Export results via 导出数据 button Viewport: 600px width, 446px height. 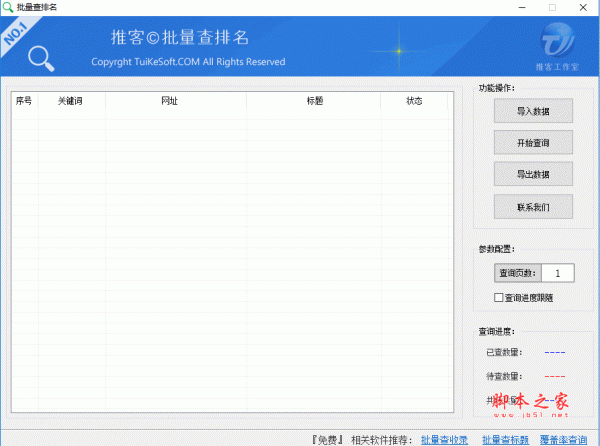pos(533,175)
